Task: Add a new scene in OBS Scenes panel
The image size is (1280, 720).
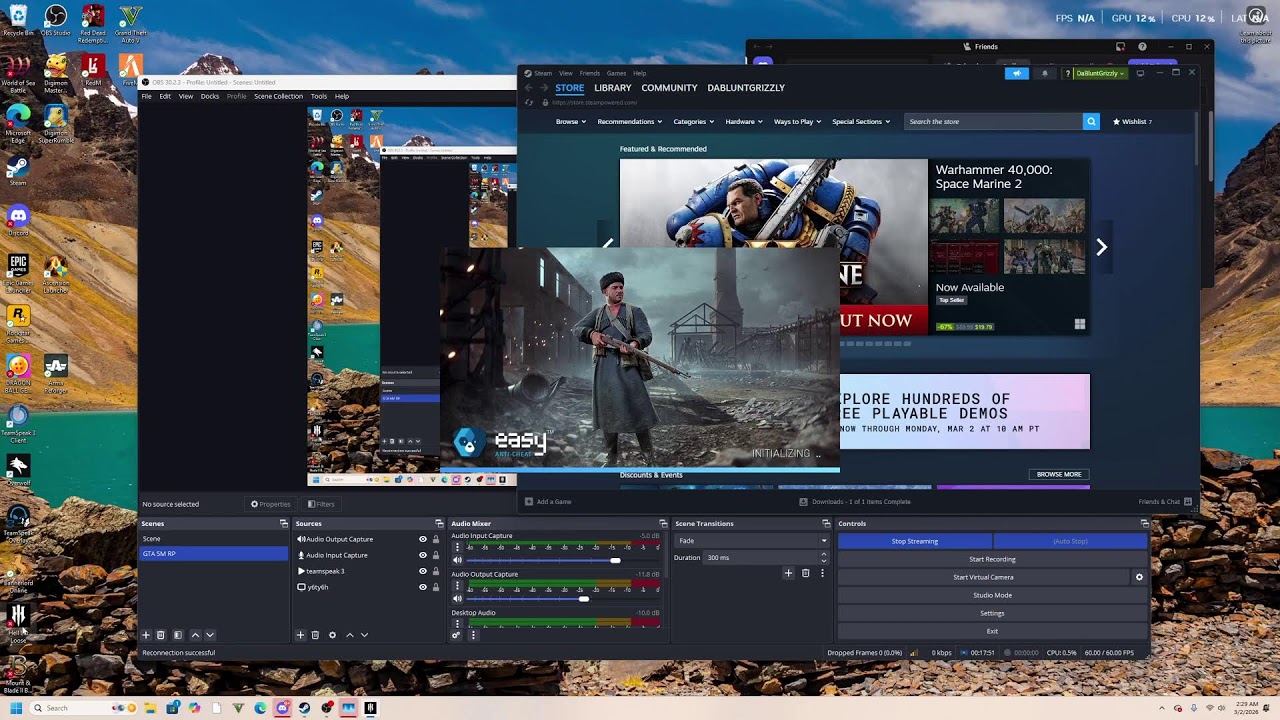Action: tap(146, 635)
